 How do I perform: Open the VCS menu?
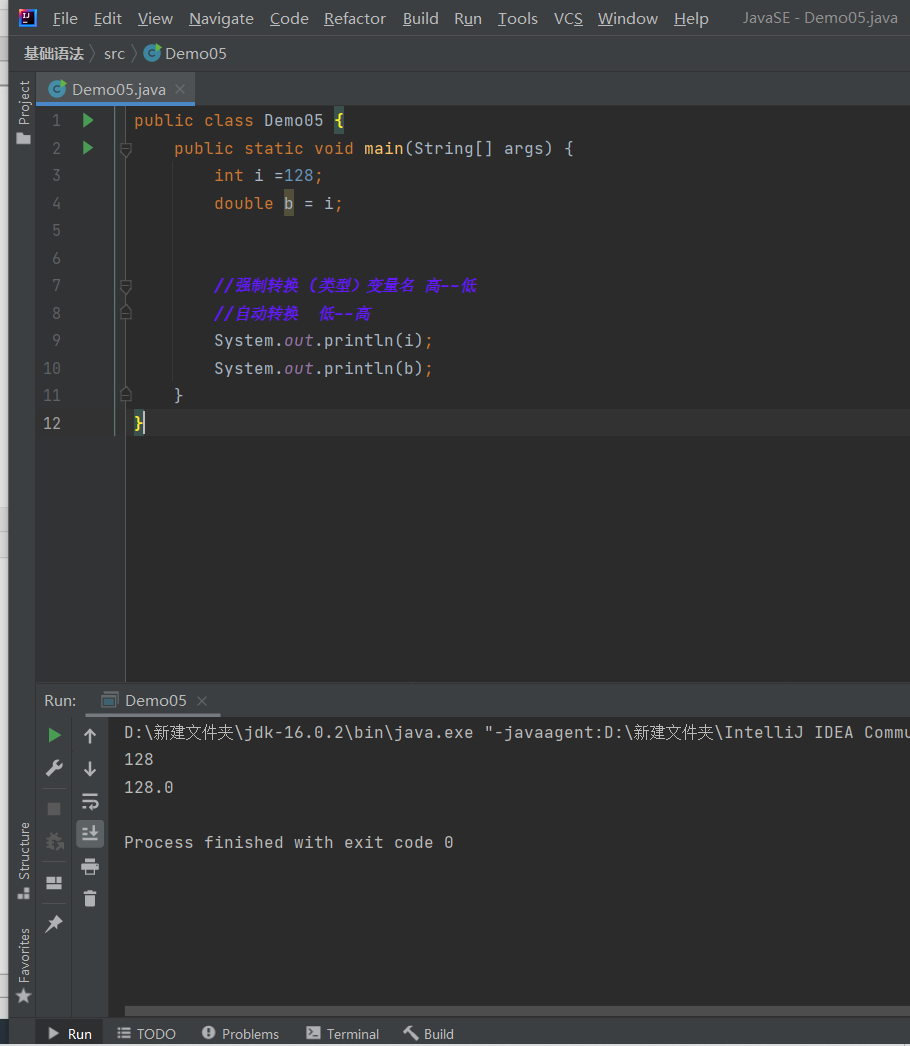pyautogui.click(x=568, y=19)
